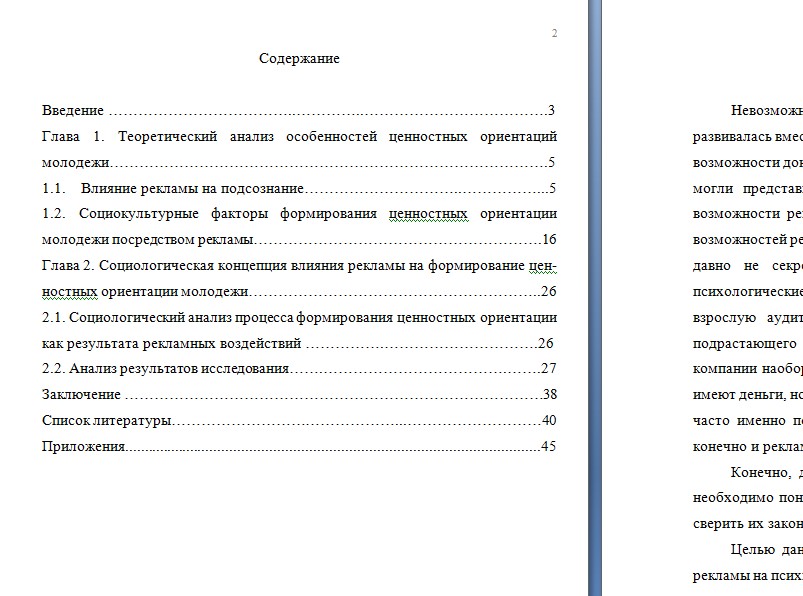Click page number 38 of Заключение
Viewport: 803px width, 596px height.
pos(550,394)
